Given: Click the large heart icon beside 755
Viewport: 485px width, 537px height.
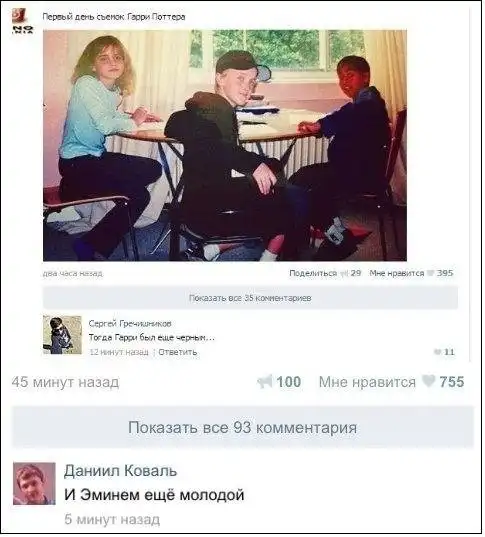Looking at the screenshot, I should coord(428,381).
